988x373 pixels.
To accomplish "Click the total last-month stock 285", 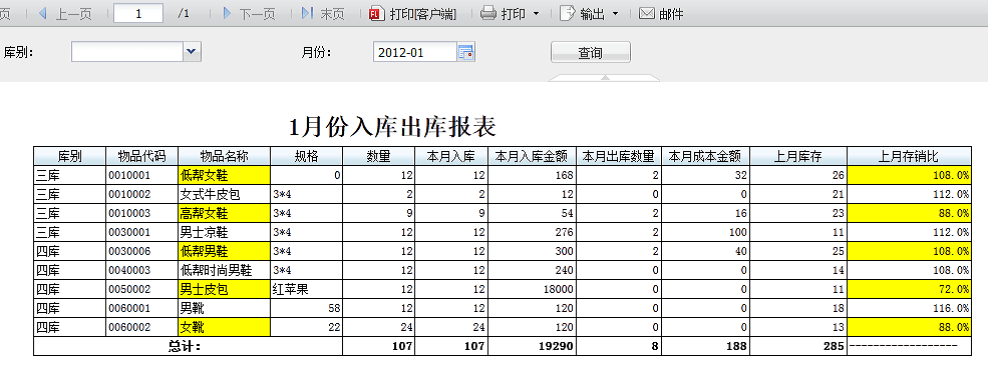I will coord(798,346).
